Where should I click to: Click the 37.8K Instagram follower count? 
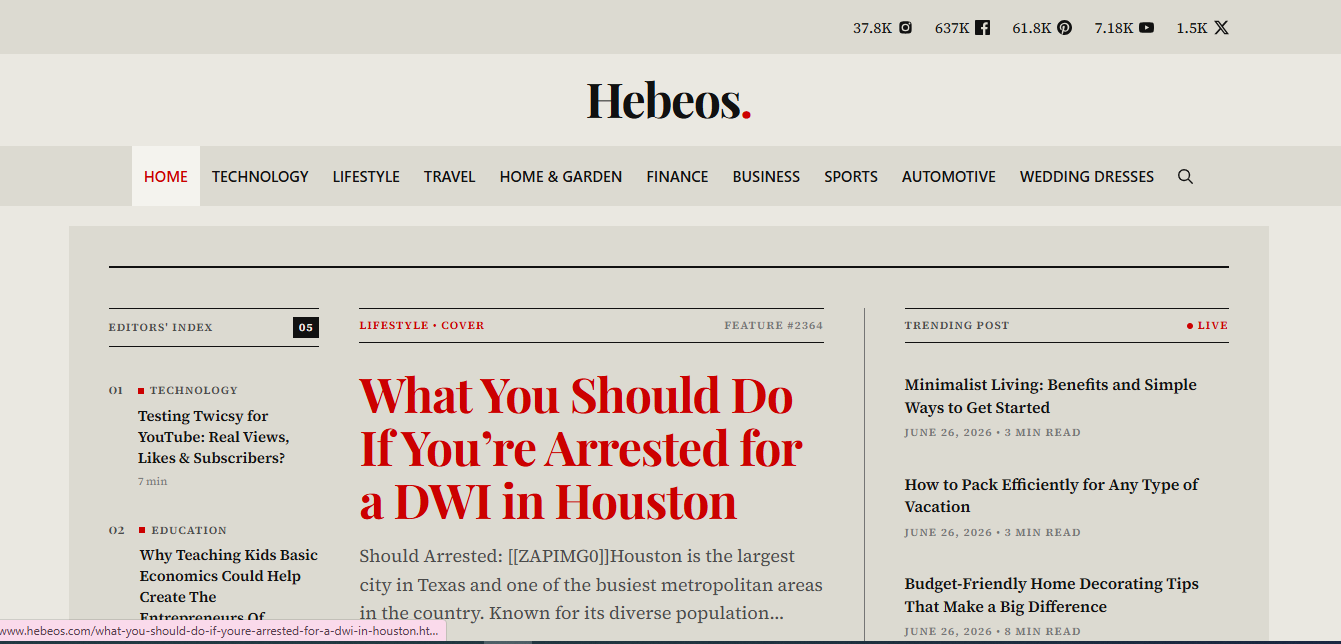click(x=872, y=28)
